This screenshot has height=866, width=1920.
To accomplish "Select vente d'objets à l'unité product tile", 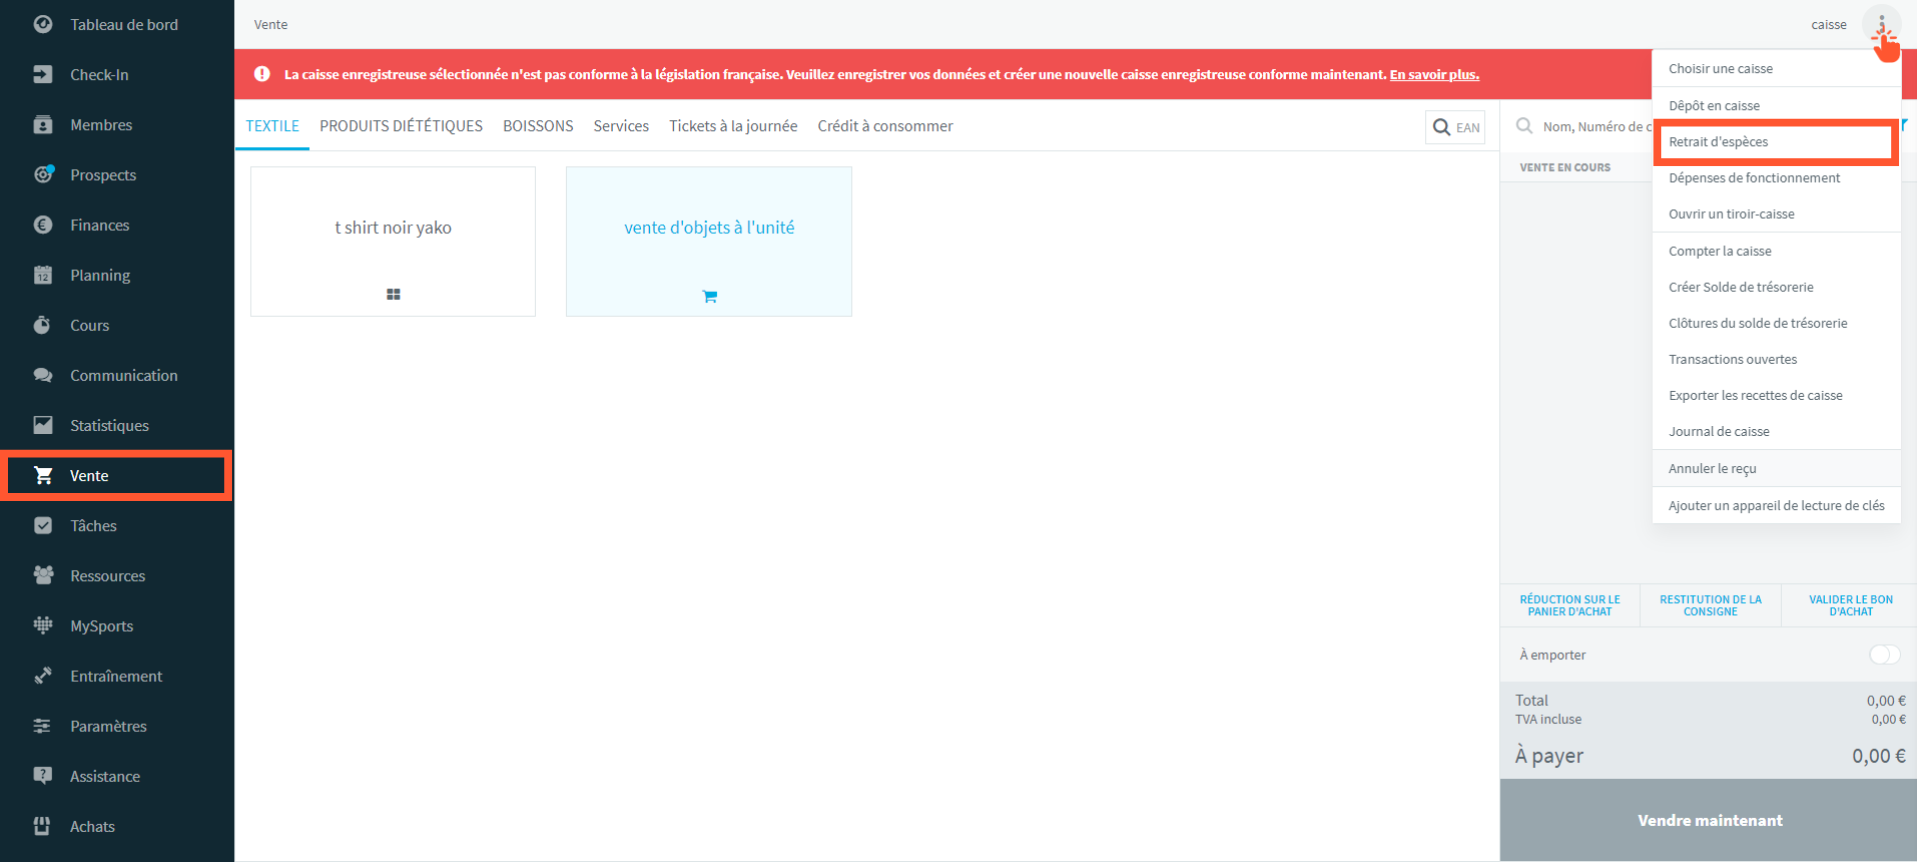I will pos(709,241).
